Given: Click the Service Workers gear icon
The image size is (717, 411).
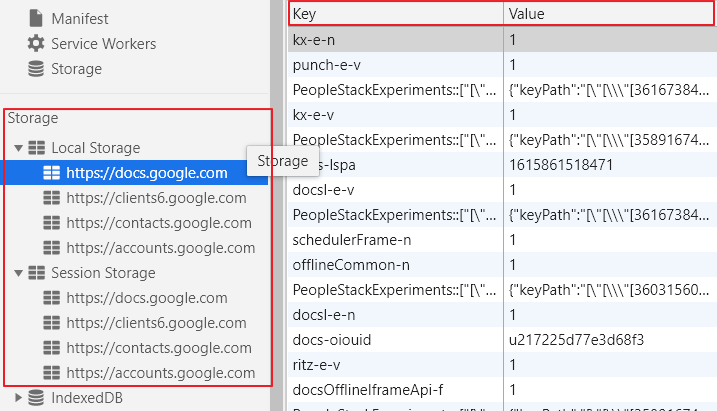Looking at the screenshot, I should click(x=36, y=43).
